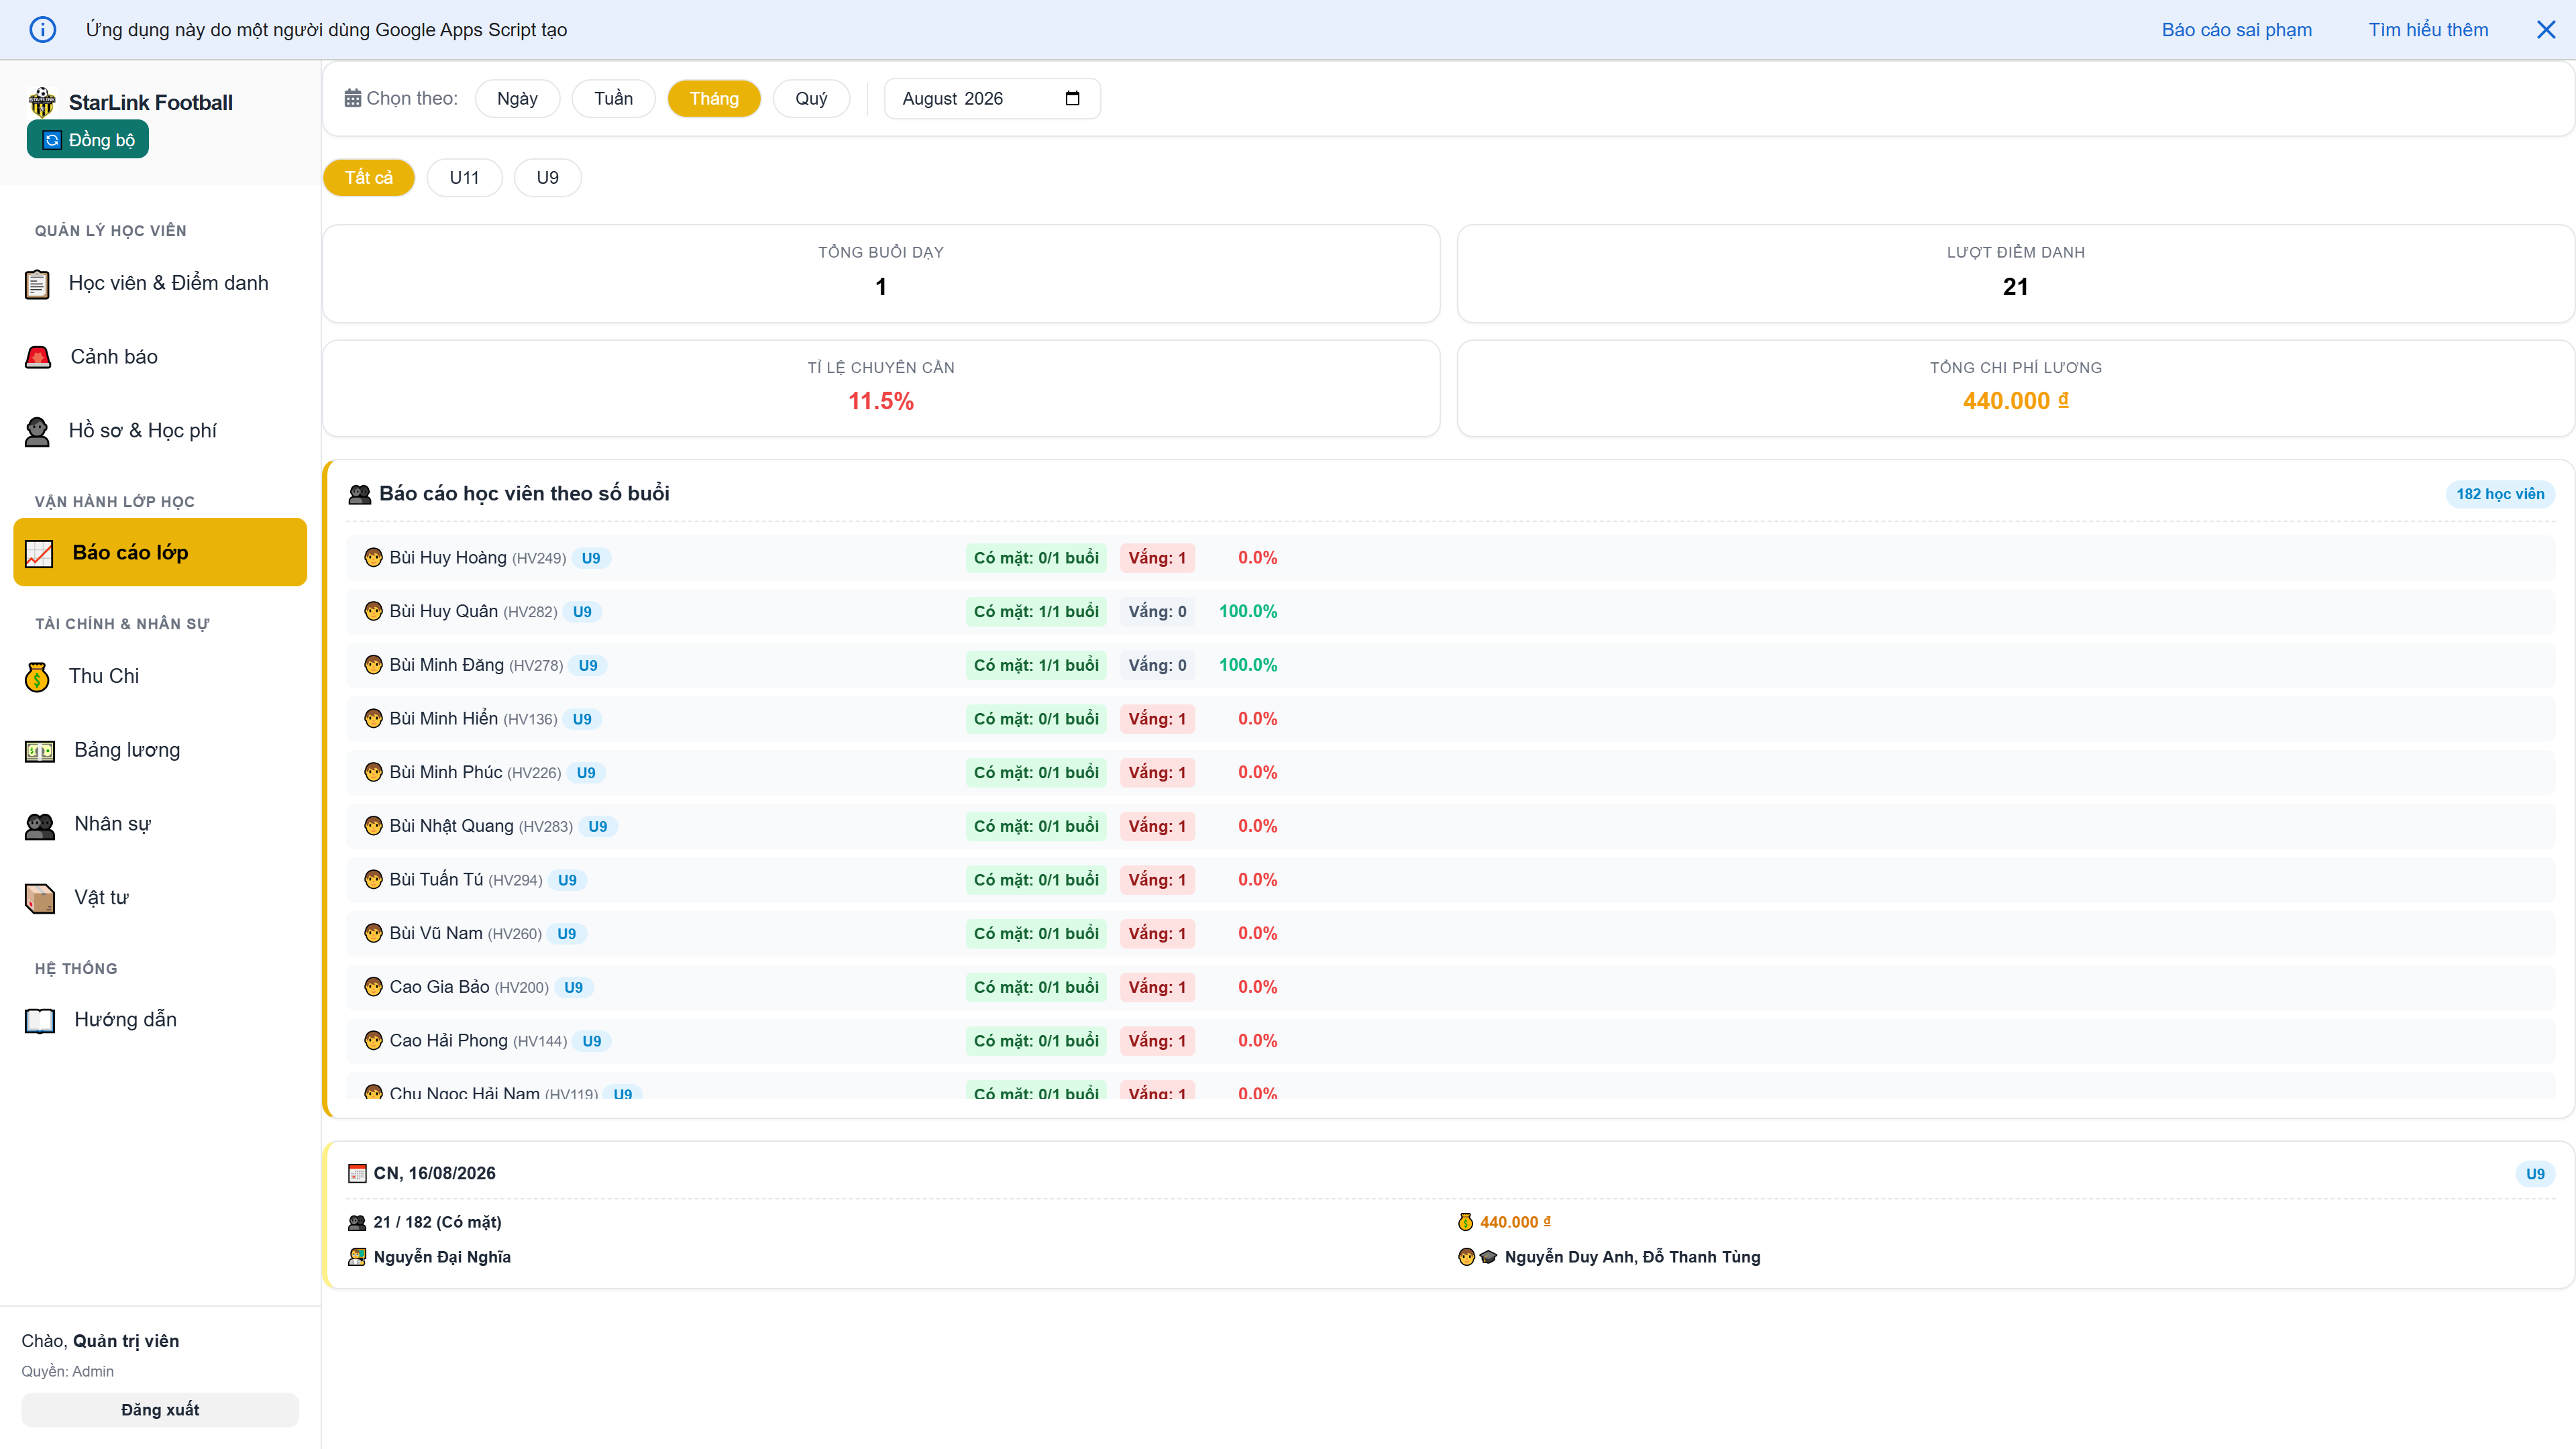Open the Bảng lương section

click(160, 751)
